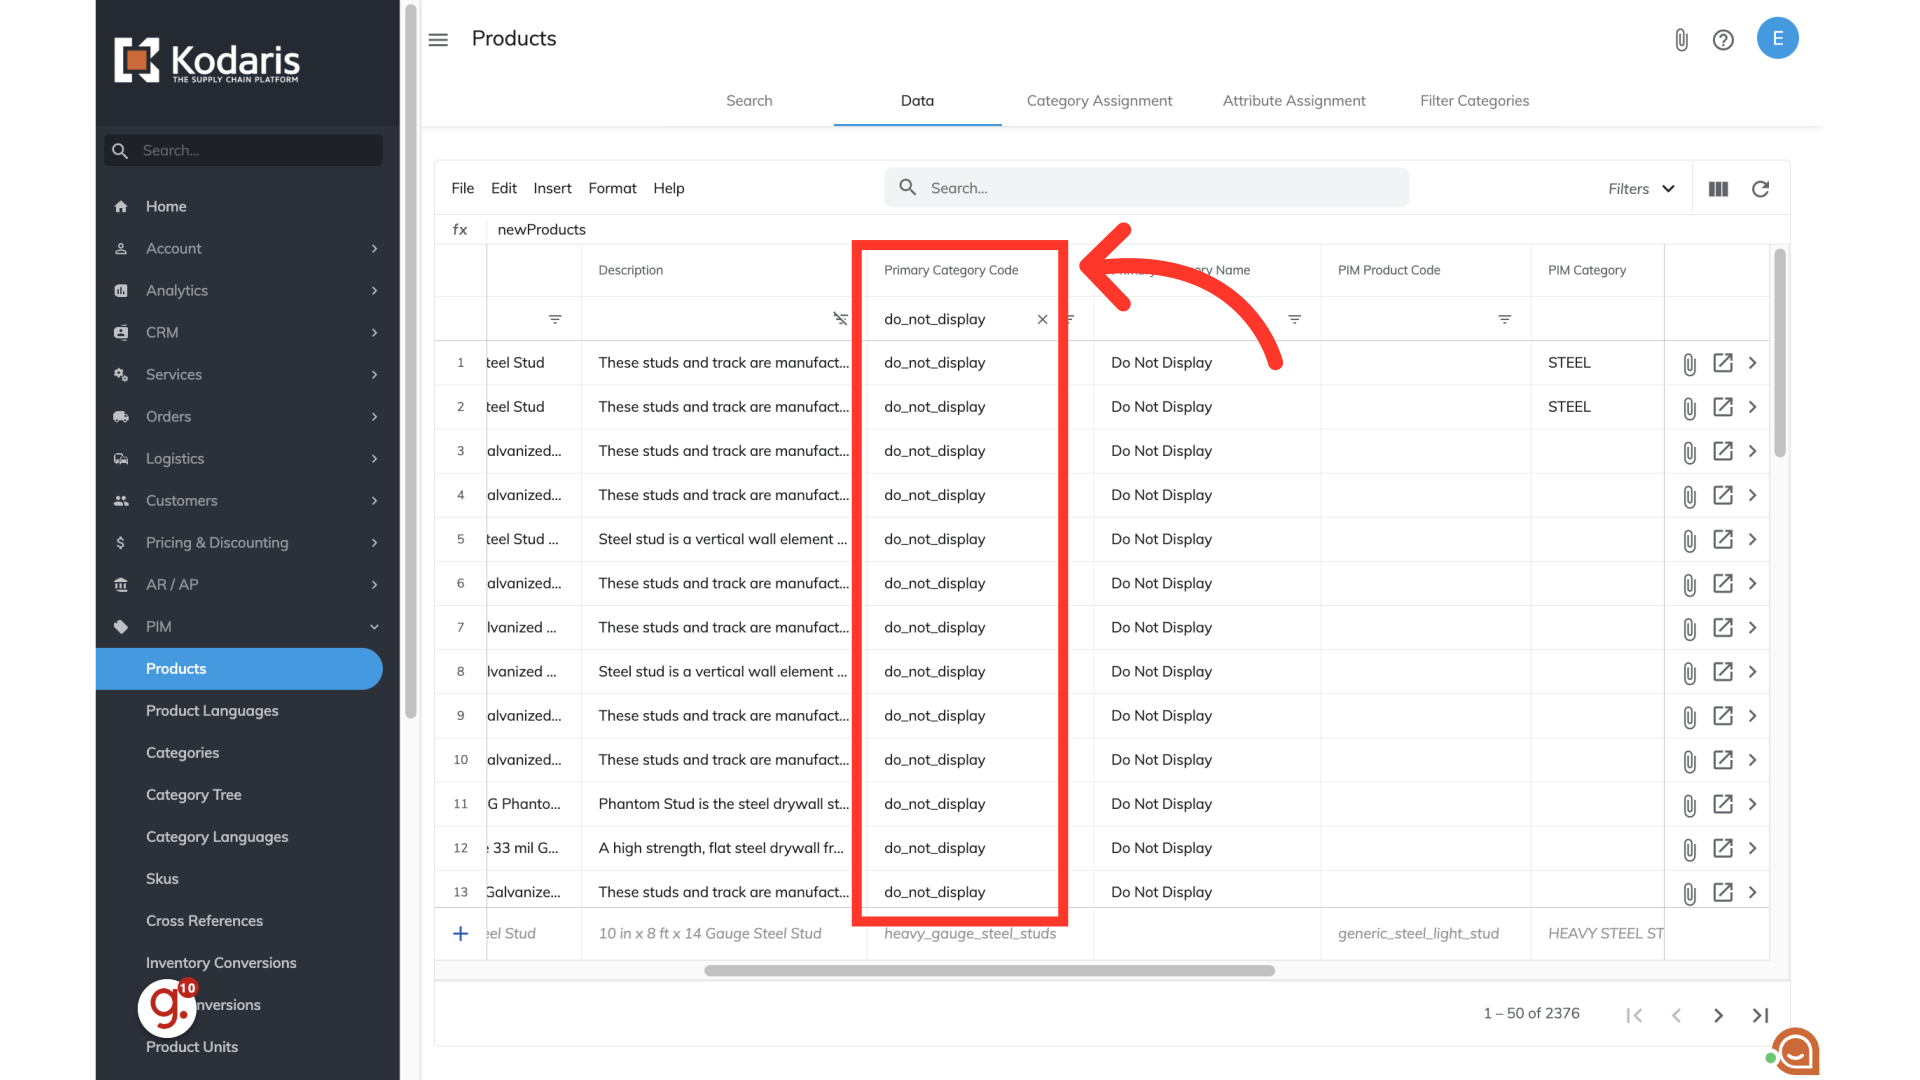1920x1080 pixels.
Task: Open the column chooser icon
Action: point(1718,189)
